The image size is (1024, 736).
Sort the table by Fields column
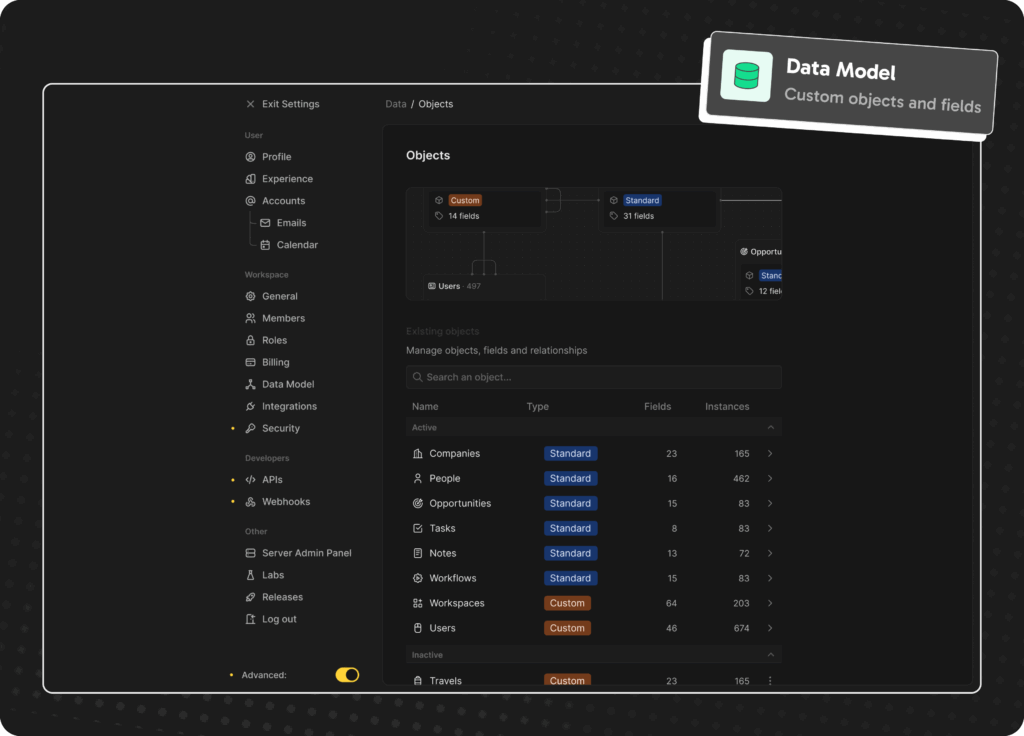(657, 407)
